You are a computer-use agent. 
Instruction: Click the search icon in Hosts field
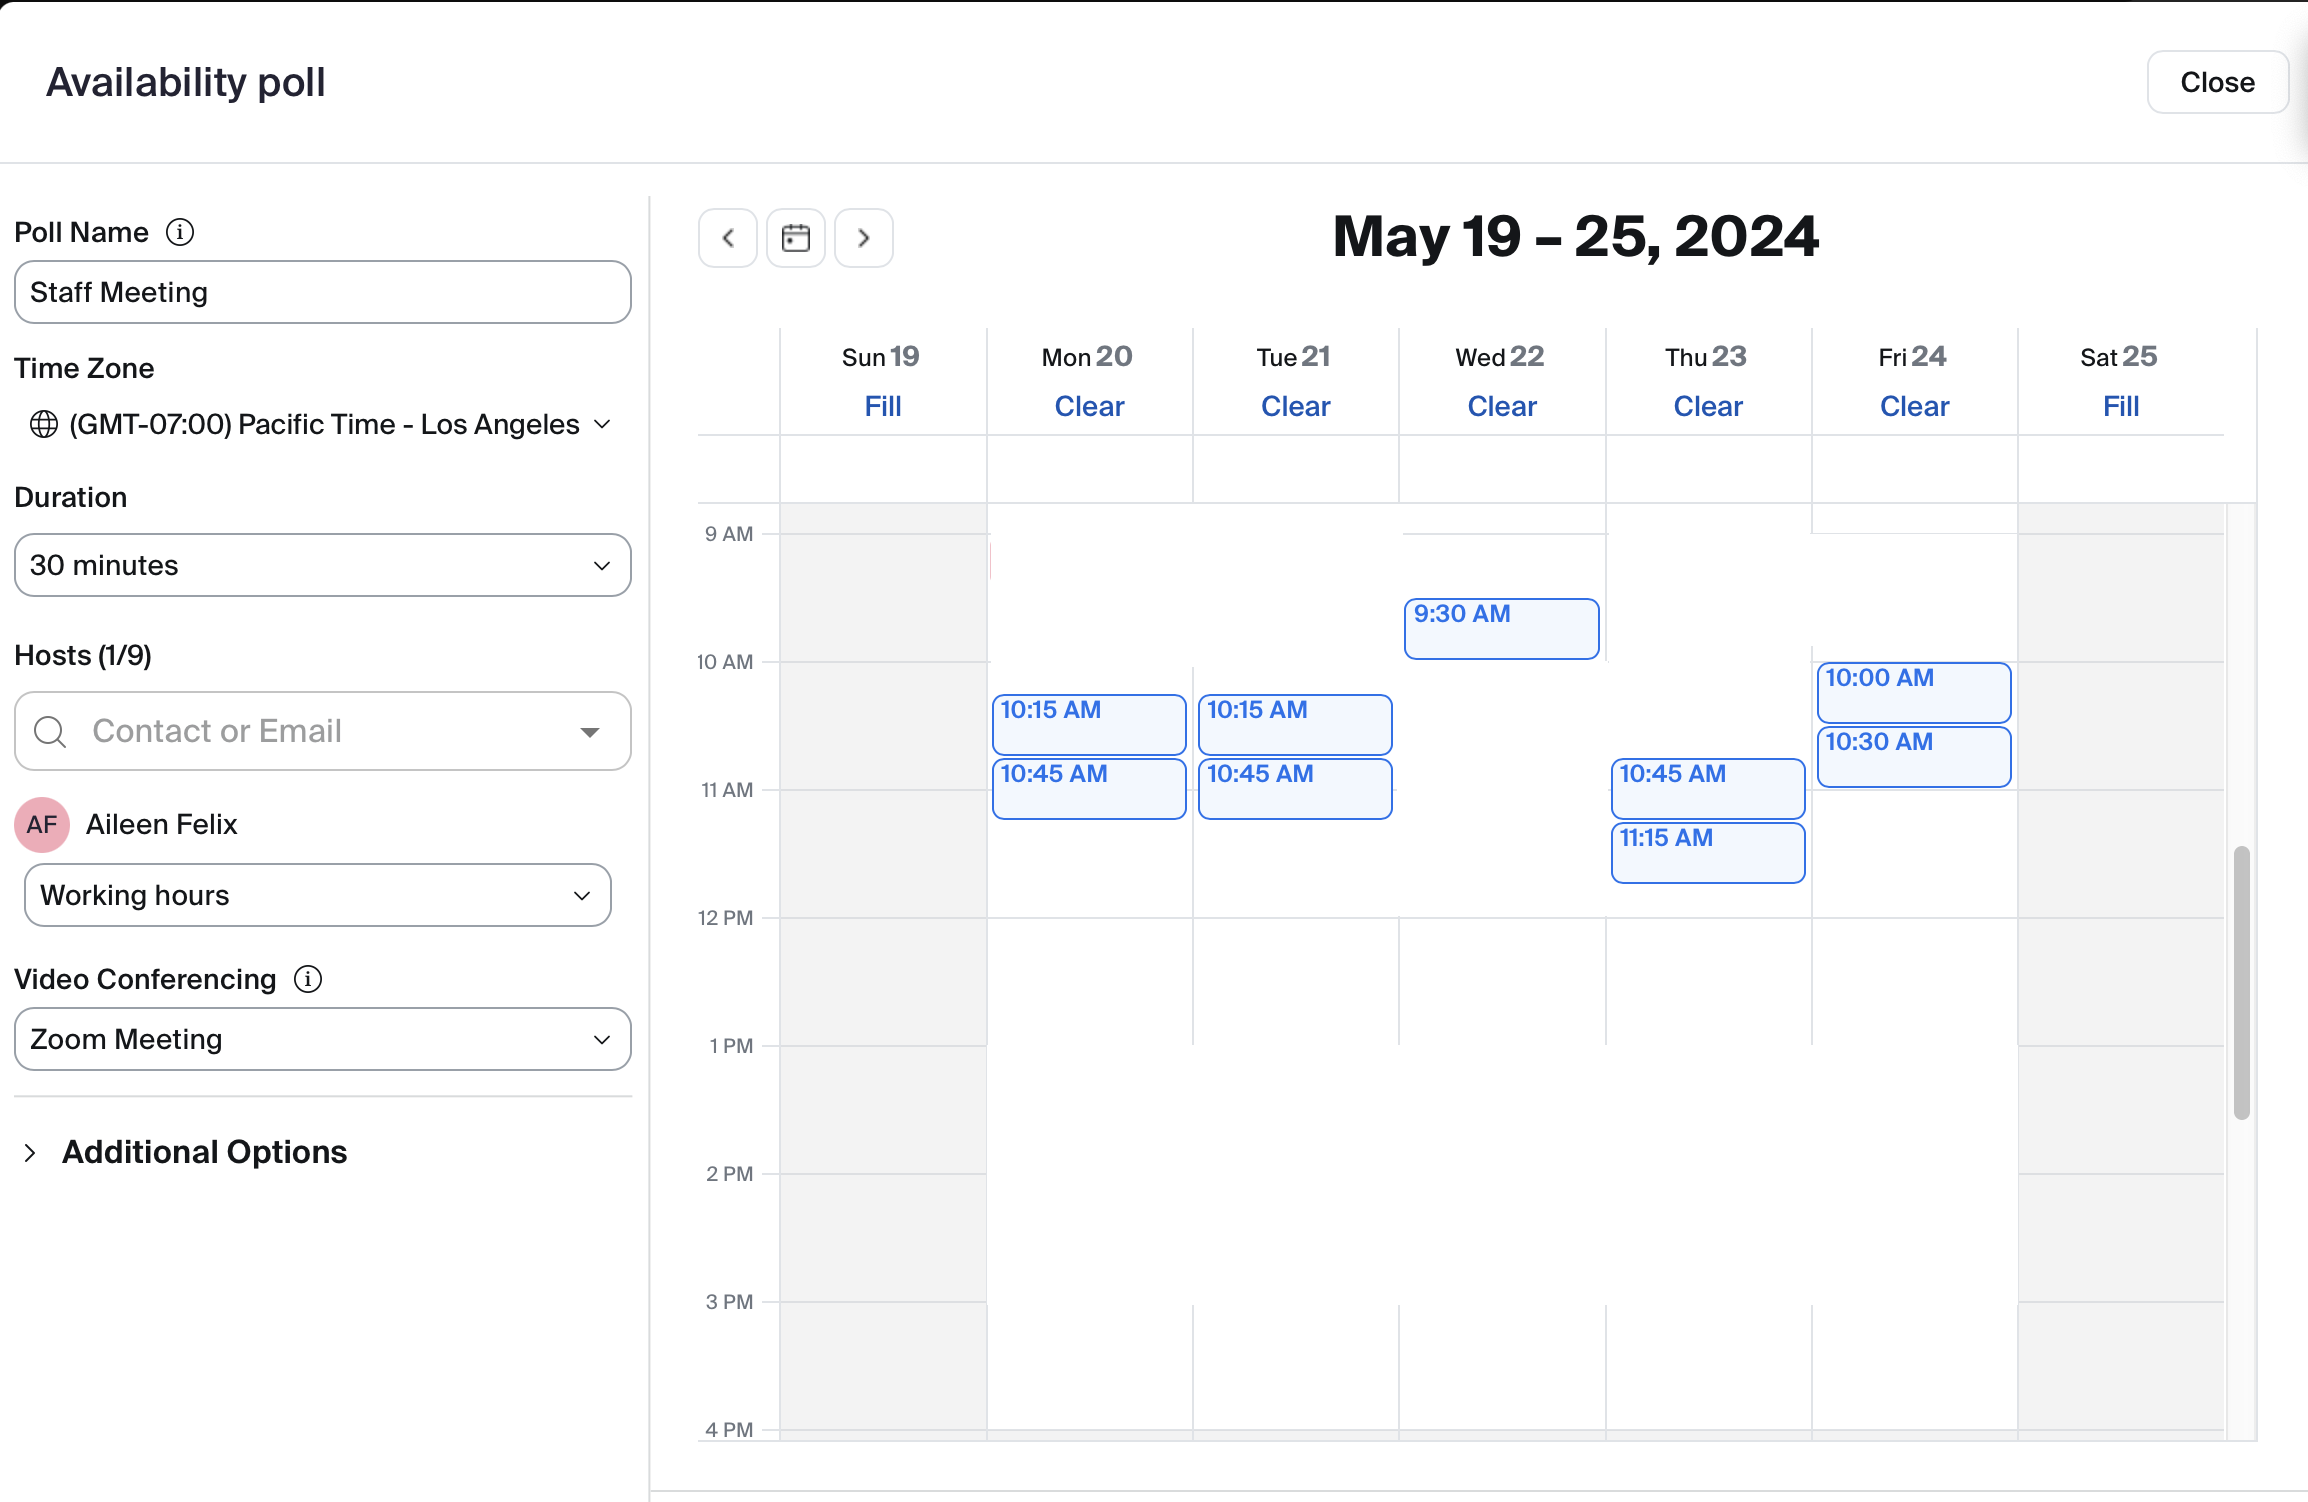(x=50, y=731)
